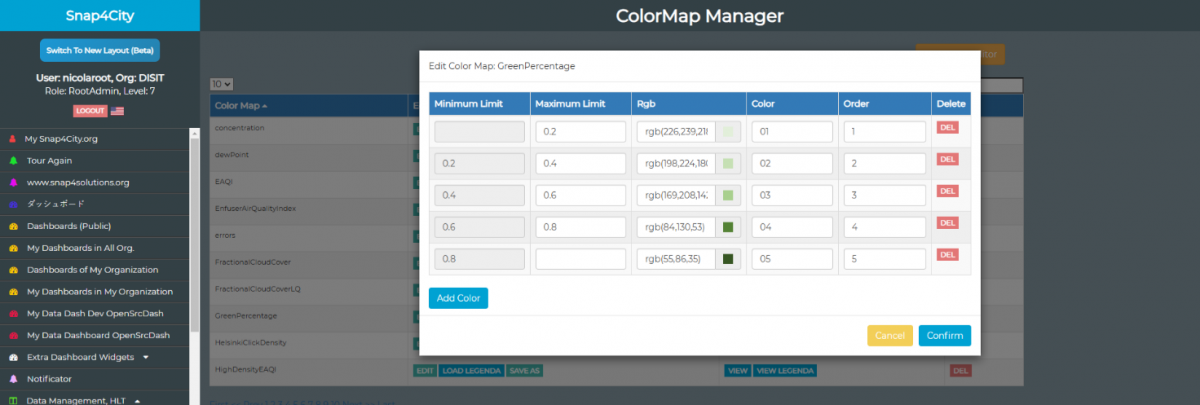Click the Tour Again bell icon
Screen dimensions: 1200x405
(x=12, y=161)
